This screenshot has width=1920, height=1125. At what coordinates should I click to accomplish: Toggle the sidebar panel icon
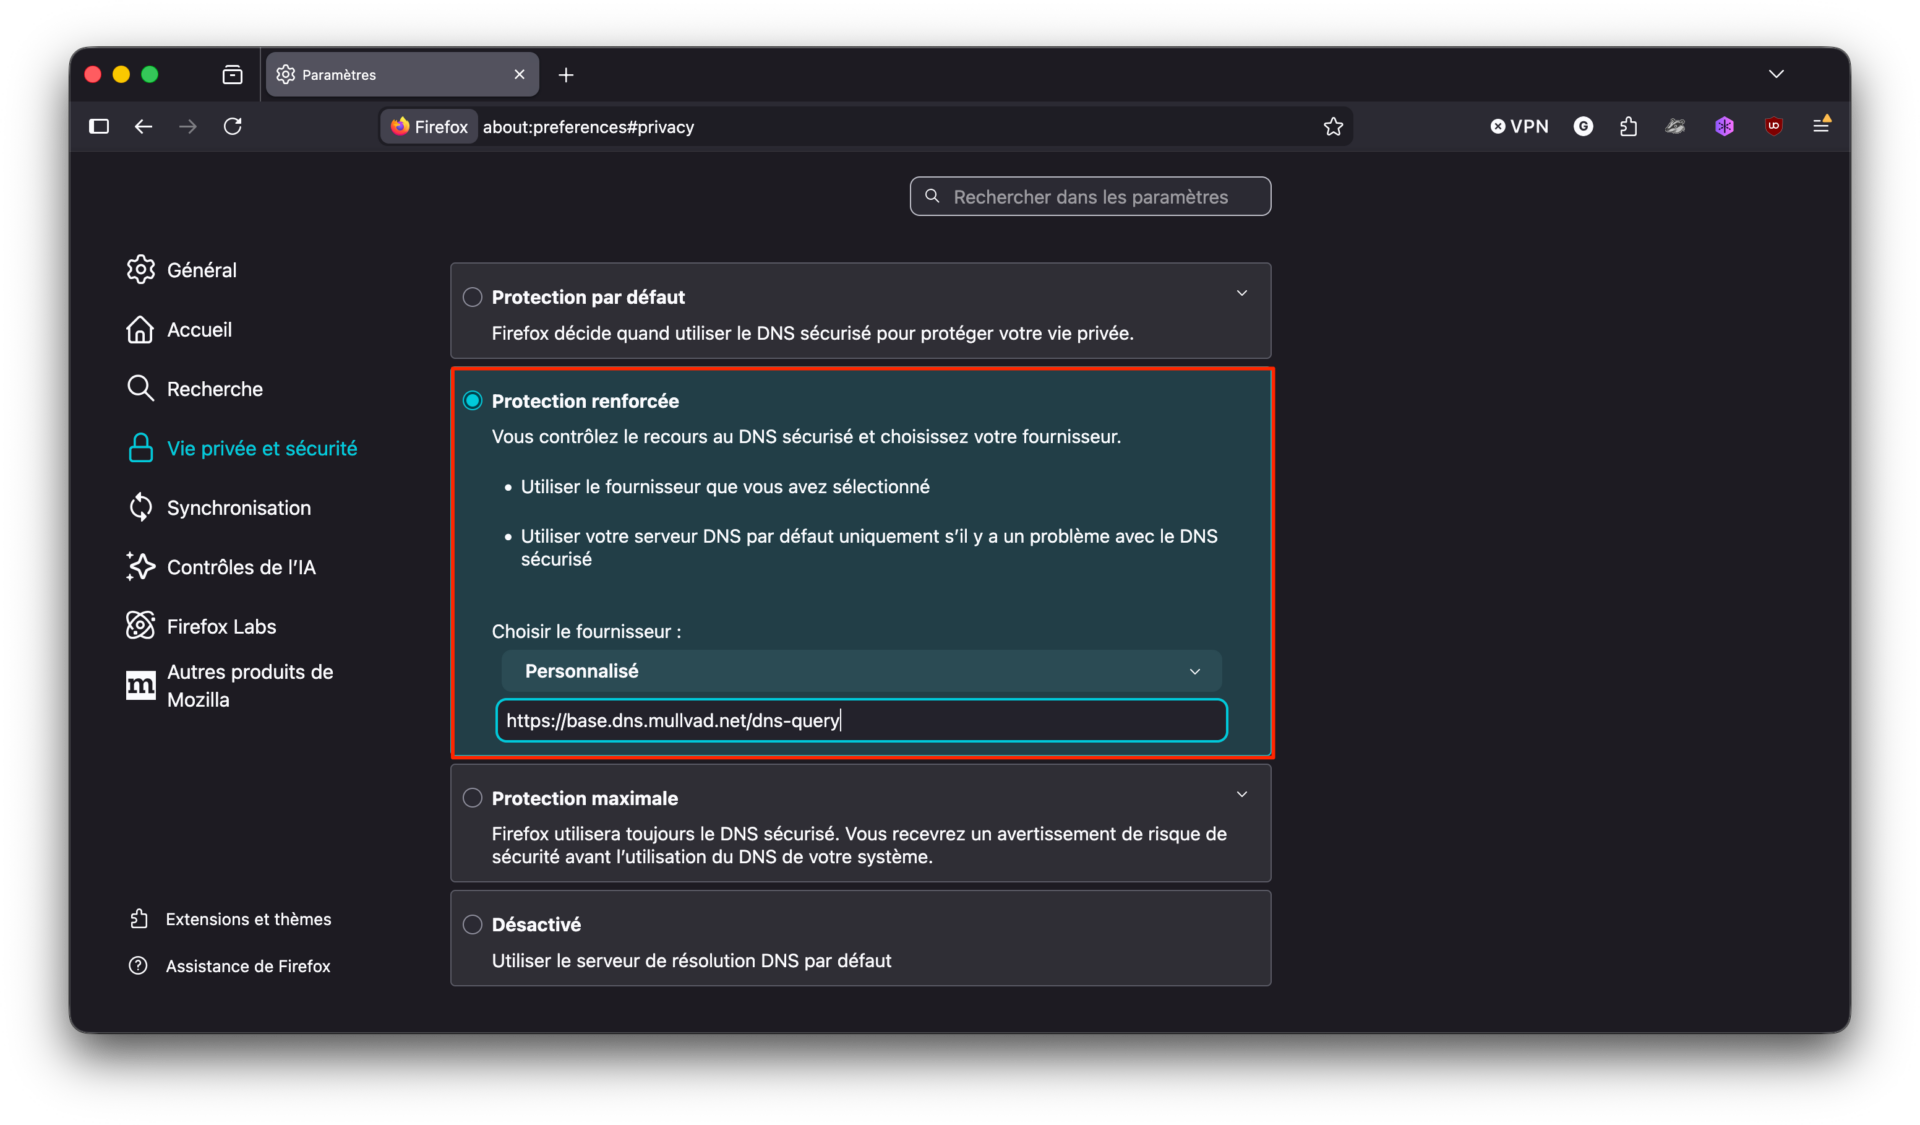[x=99, y=127]
